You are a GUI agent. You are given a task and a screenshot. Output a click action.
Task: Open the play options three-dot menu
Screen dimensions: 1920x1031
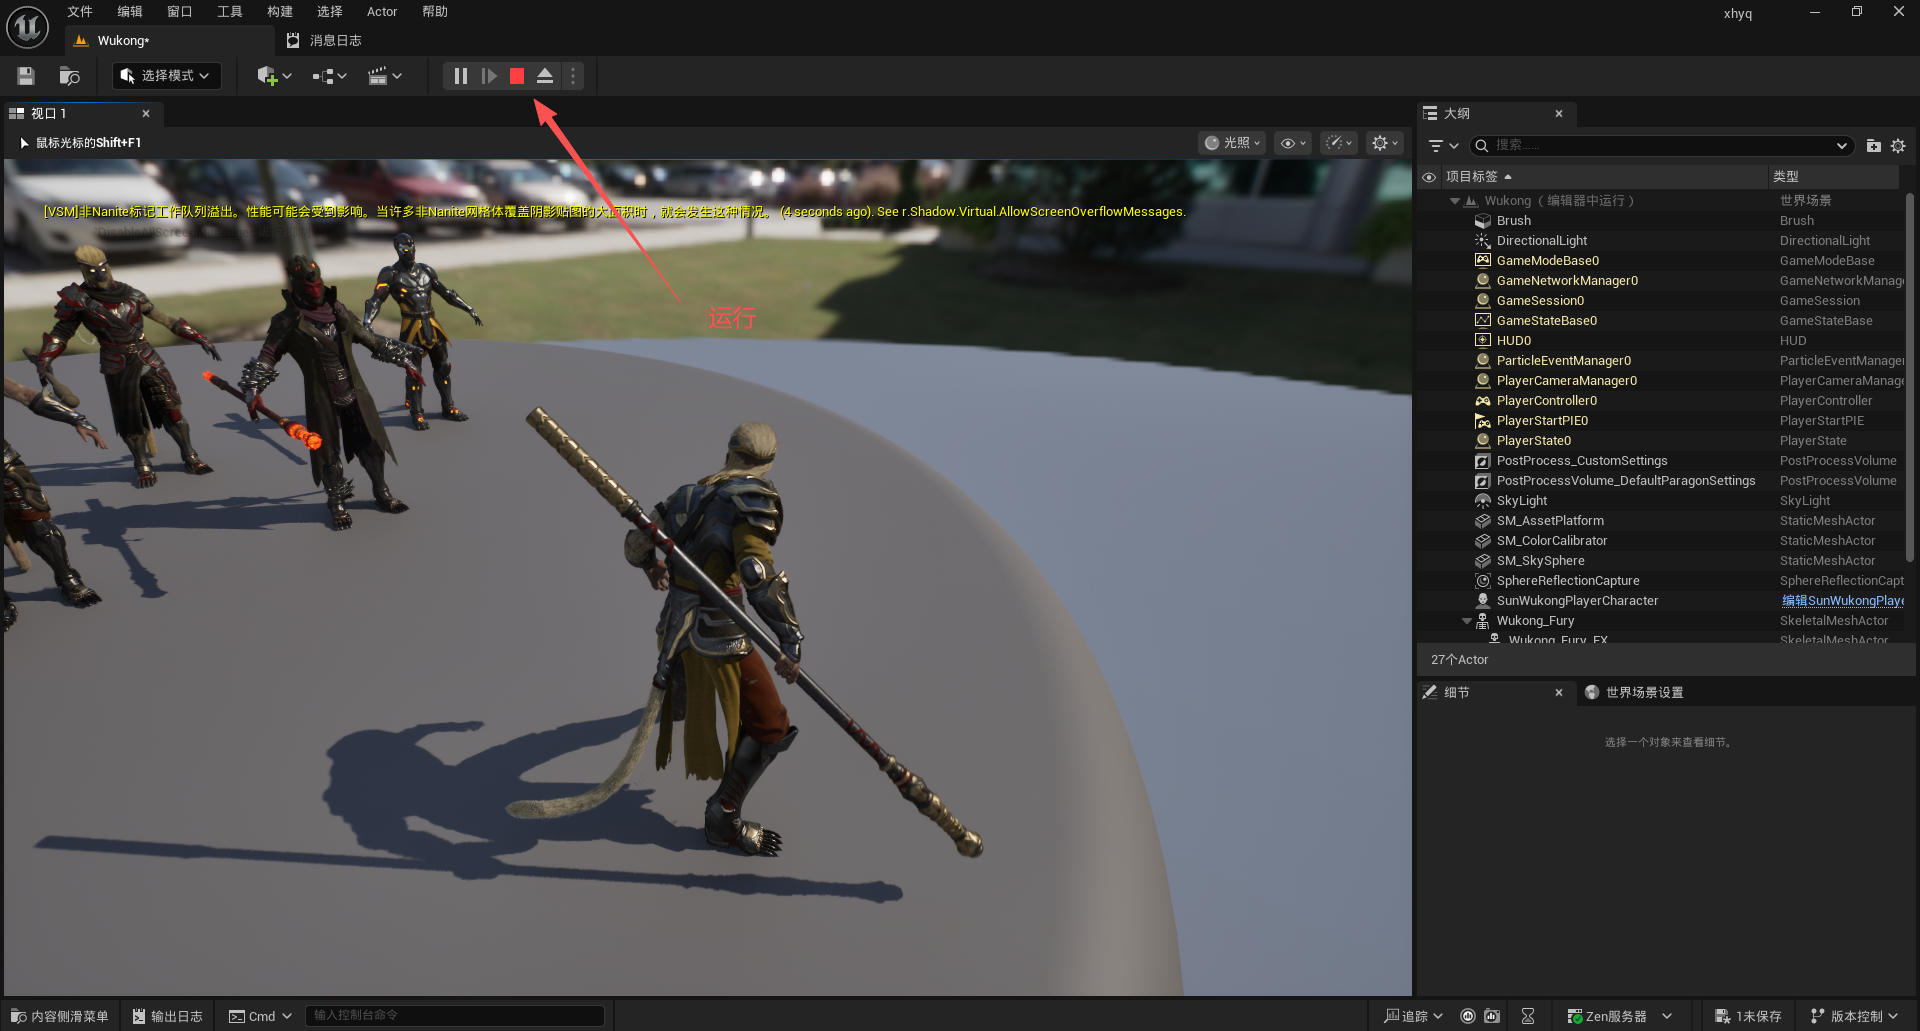pyautogui.click(x=573, y=76)
